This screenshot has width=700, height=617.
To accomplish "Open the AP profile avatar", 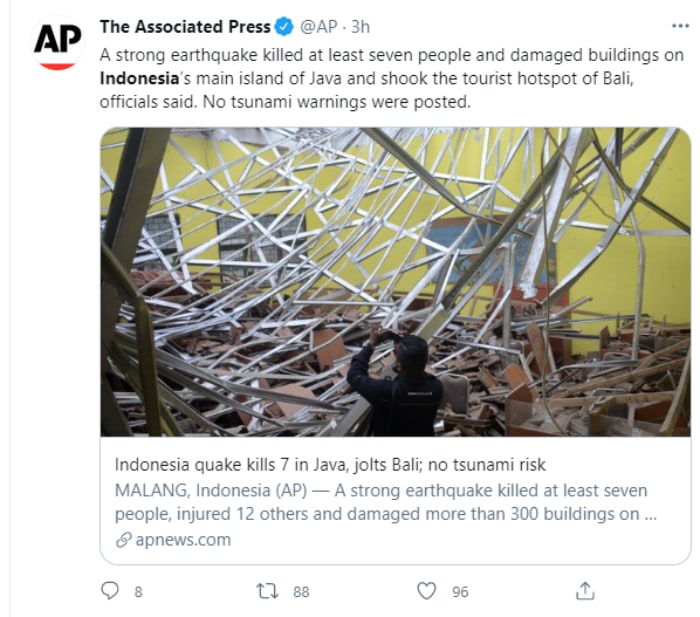I will 58,43.
